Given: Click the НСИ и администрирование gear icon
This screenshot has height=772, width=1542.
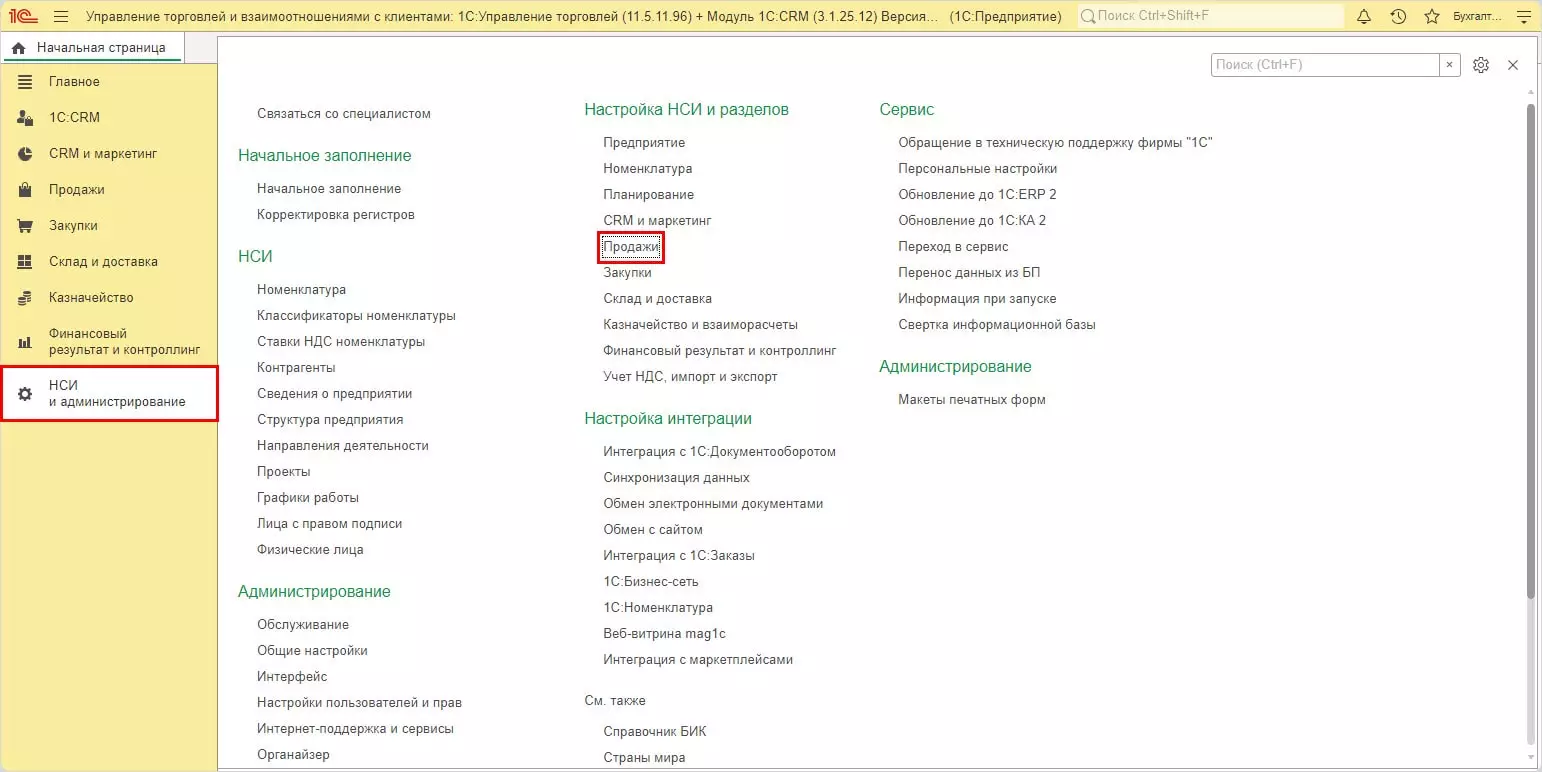Looking at the screenshot, I should 26,394.
